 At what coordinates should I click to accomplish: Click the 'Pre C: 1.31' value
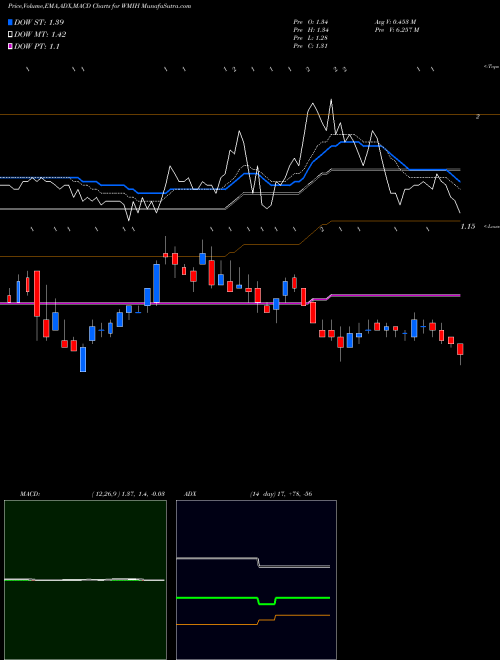click(x=311, y=46)
